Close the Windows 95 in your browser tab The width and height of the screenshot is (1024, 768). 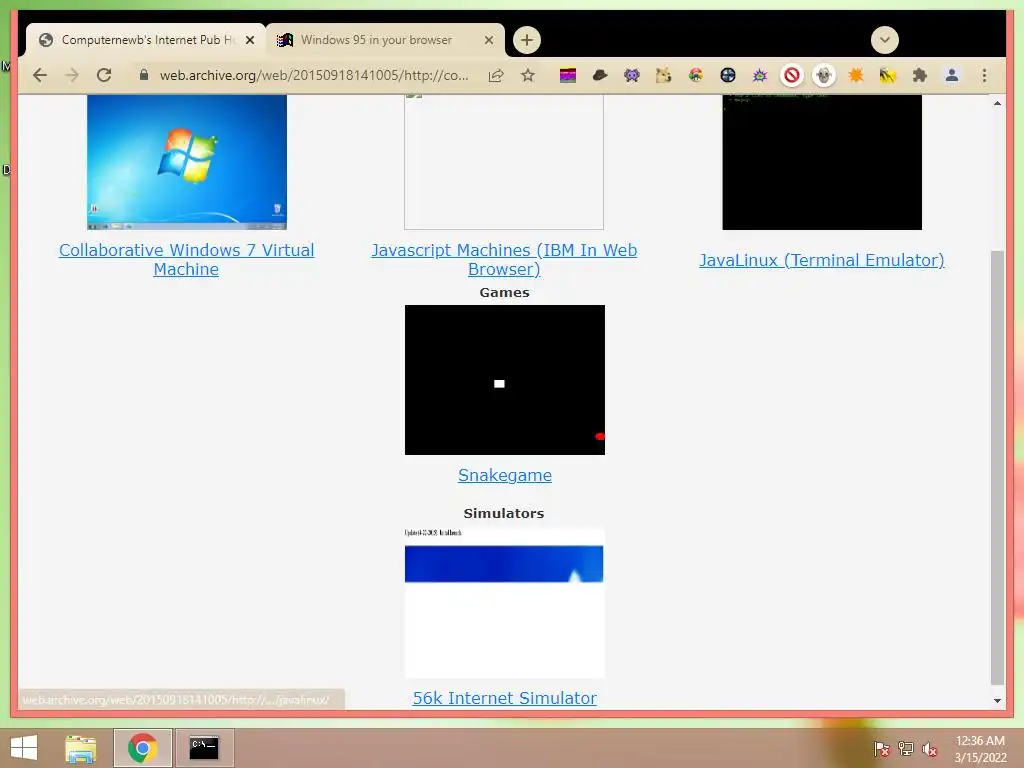click(x=488, y=40)
